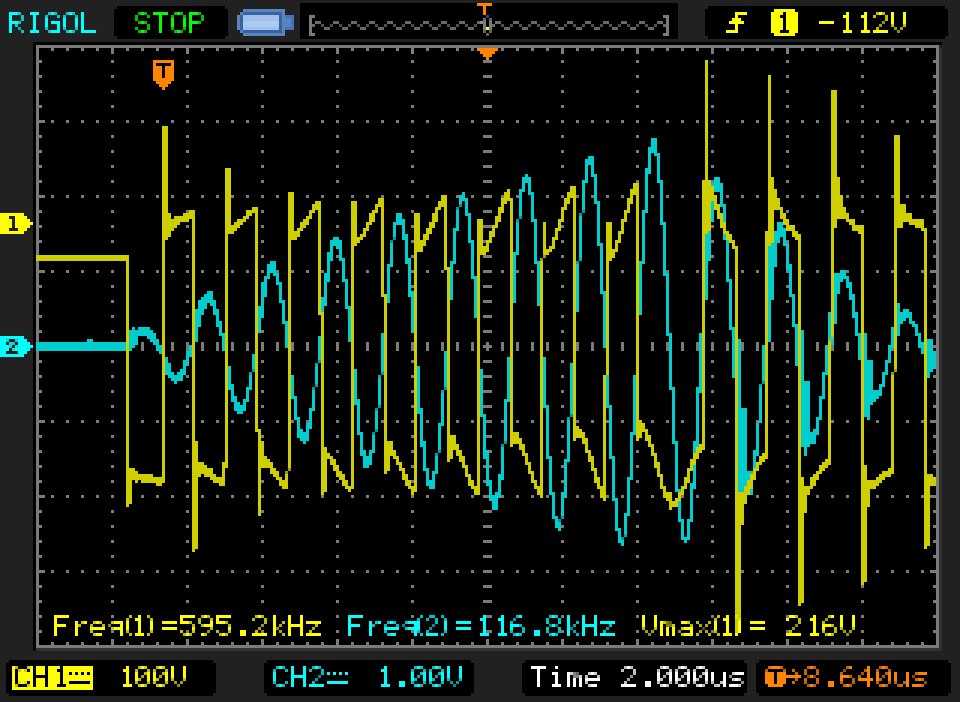This screenshot has width=960, height=702.
Task: Select the cyan channel 2 ground marker
Action: pos(16,347)
